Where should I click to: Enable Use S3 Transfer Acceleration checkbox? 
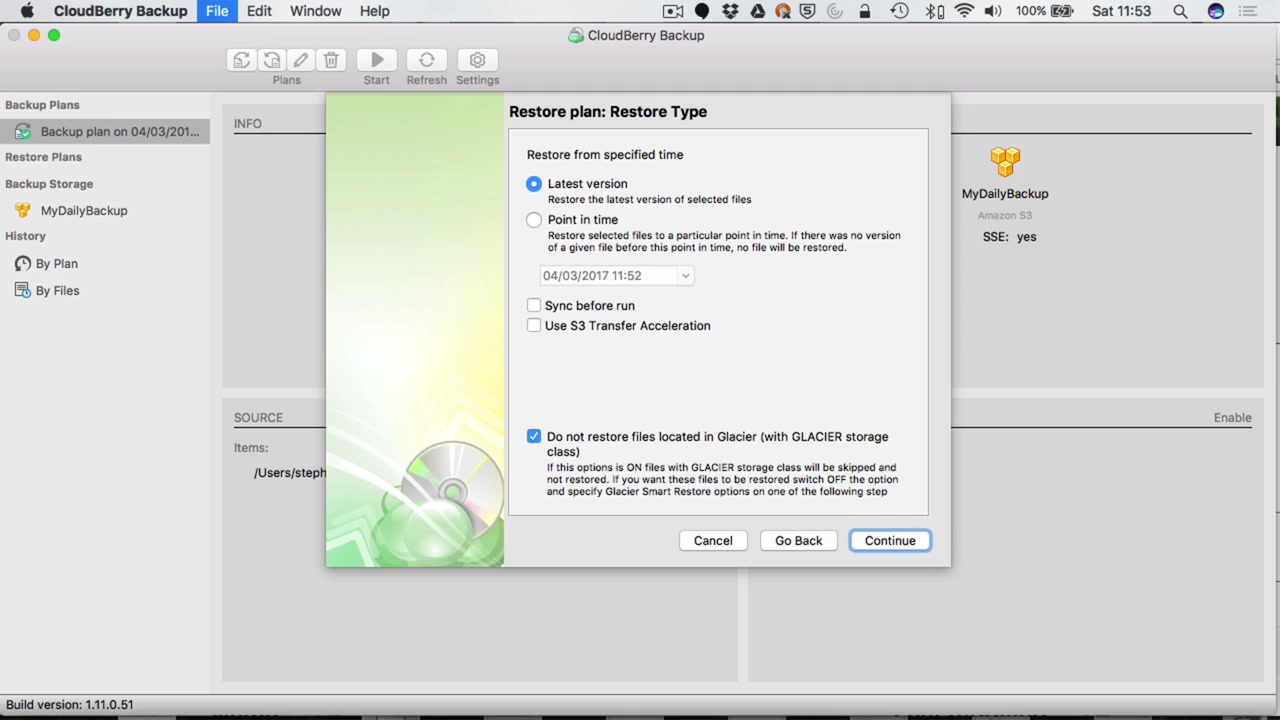pos(534,325)
